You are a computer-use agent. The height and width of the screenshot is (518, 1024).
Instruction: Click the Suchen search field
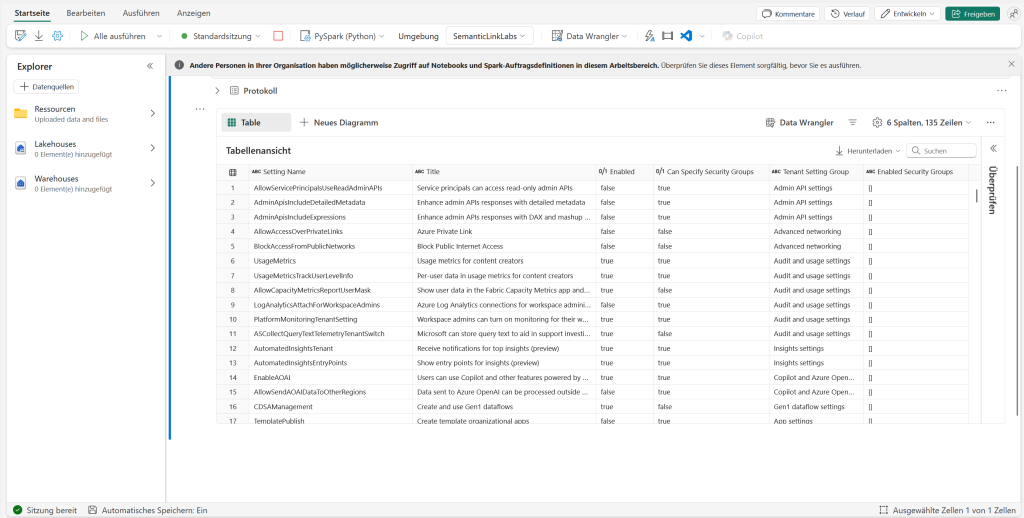pyautogui.click(x=941, y=151)
